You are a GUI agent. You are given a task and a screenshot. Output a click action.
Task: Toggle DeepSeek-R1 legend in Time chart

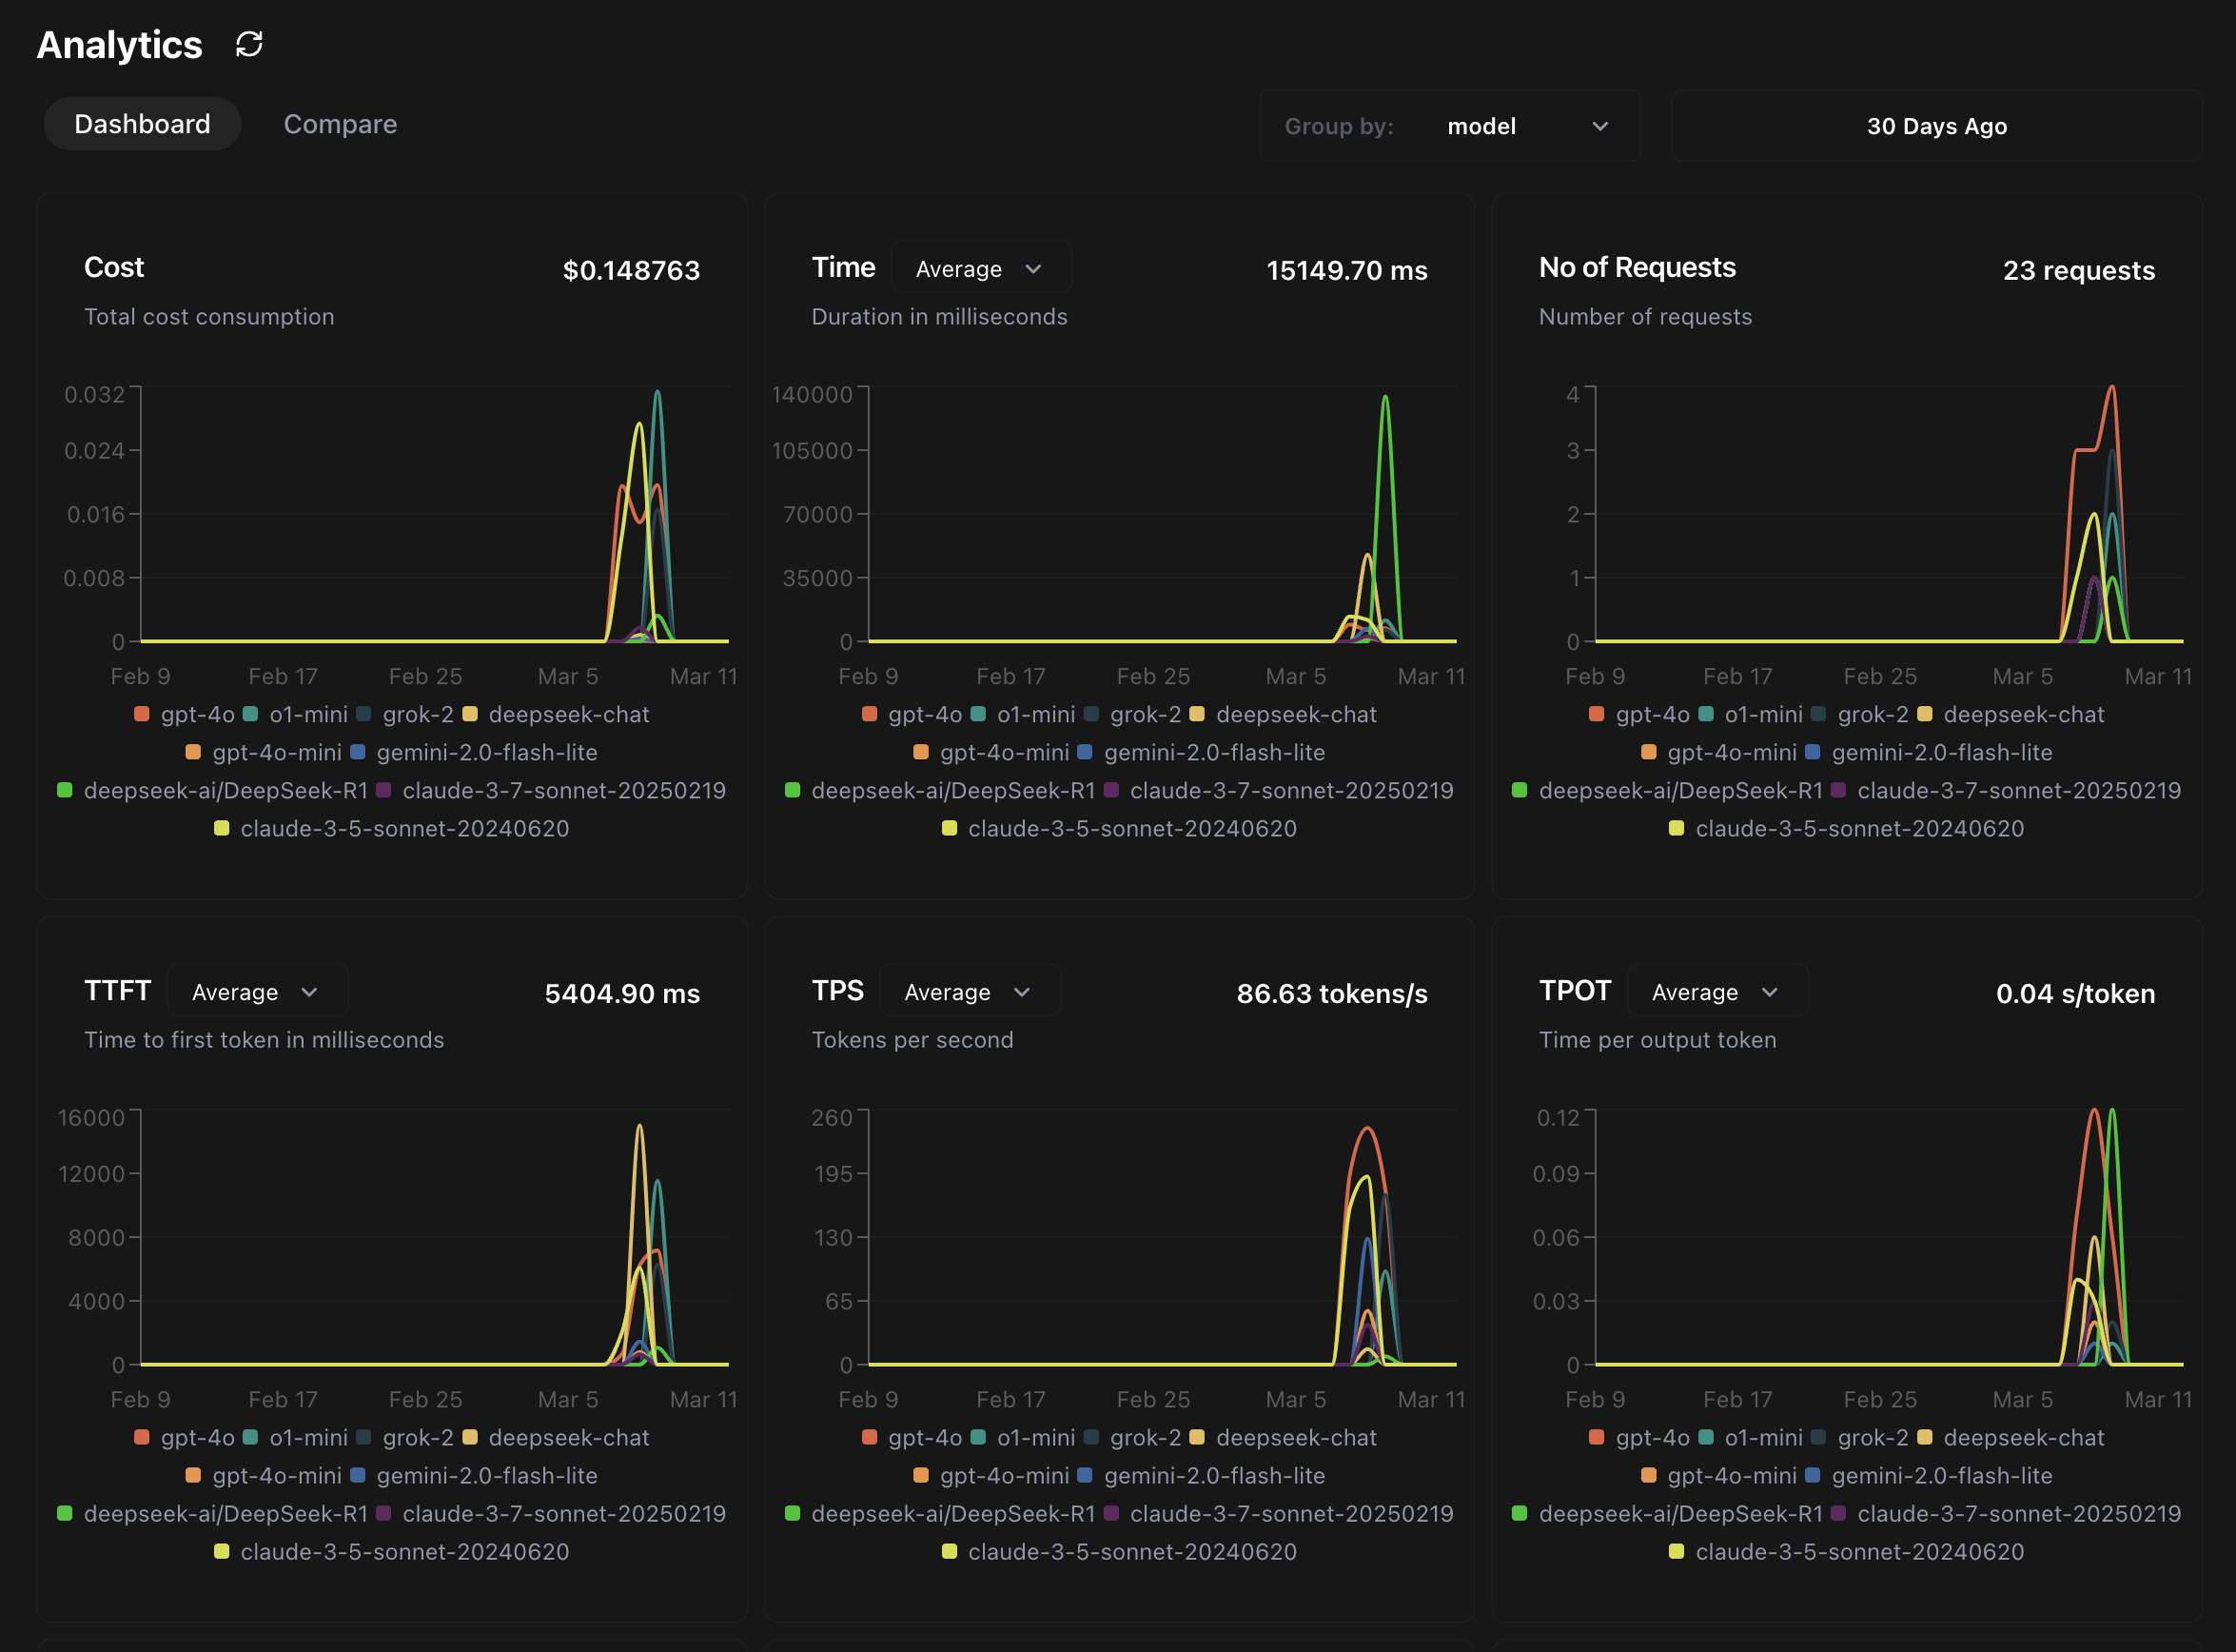940,790
